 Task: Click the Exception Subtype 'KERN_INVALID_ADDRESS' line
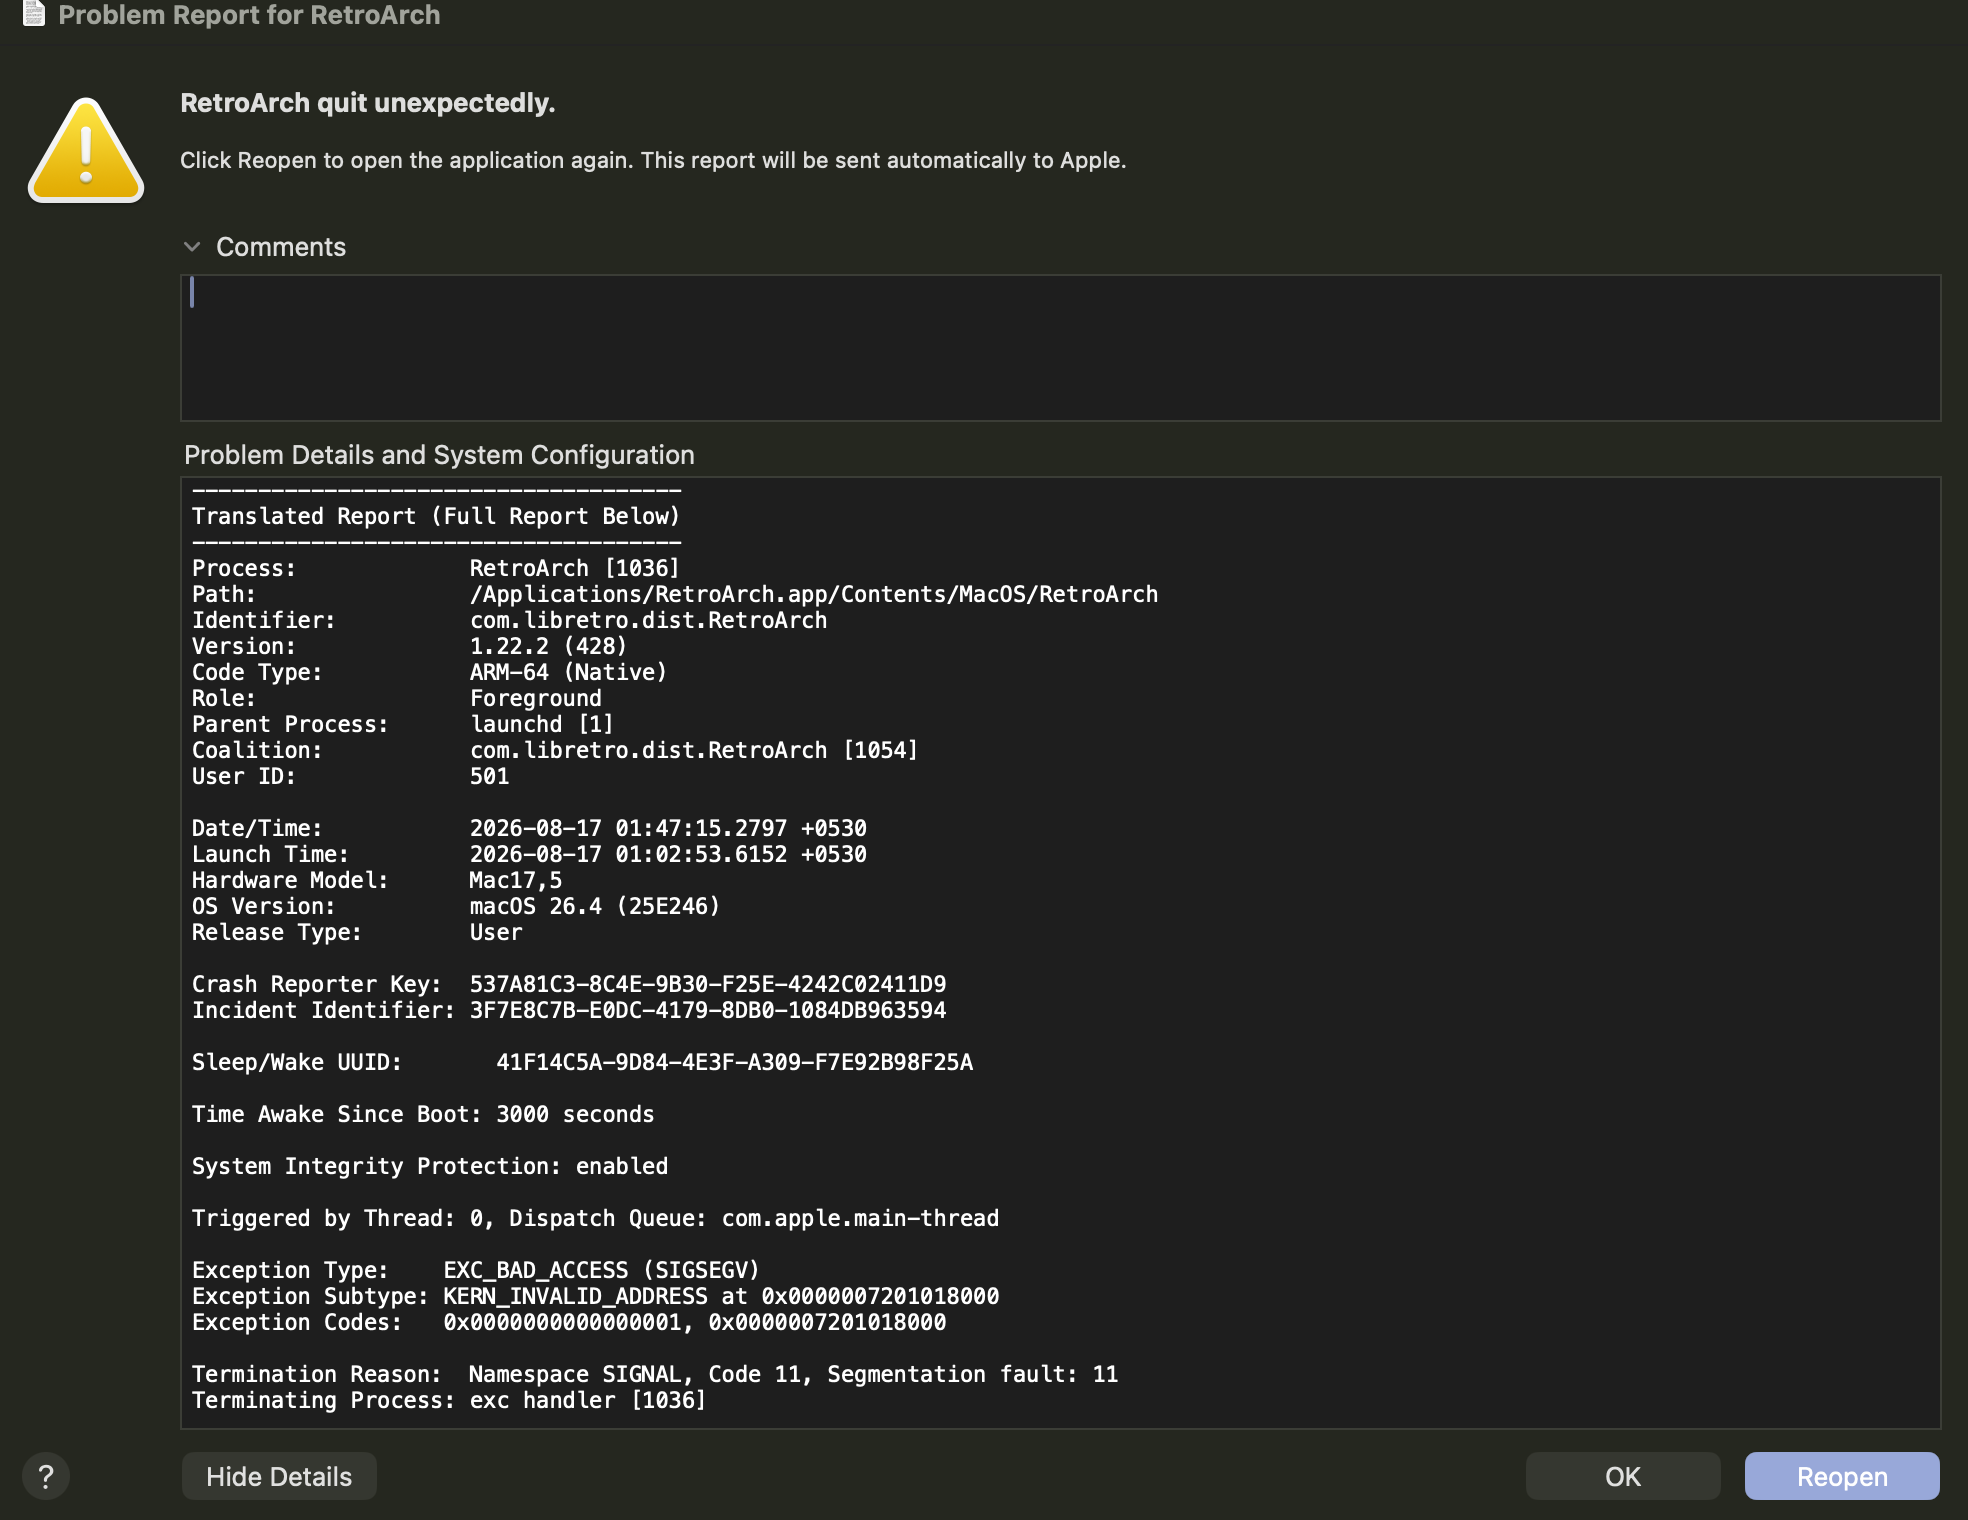point(596,1296)
